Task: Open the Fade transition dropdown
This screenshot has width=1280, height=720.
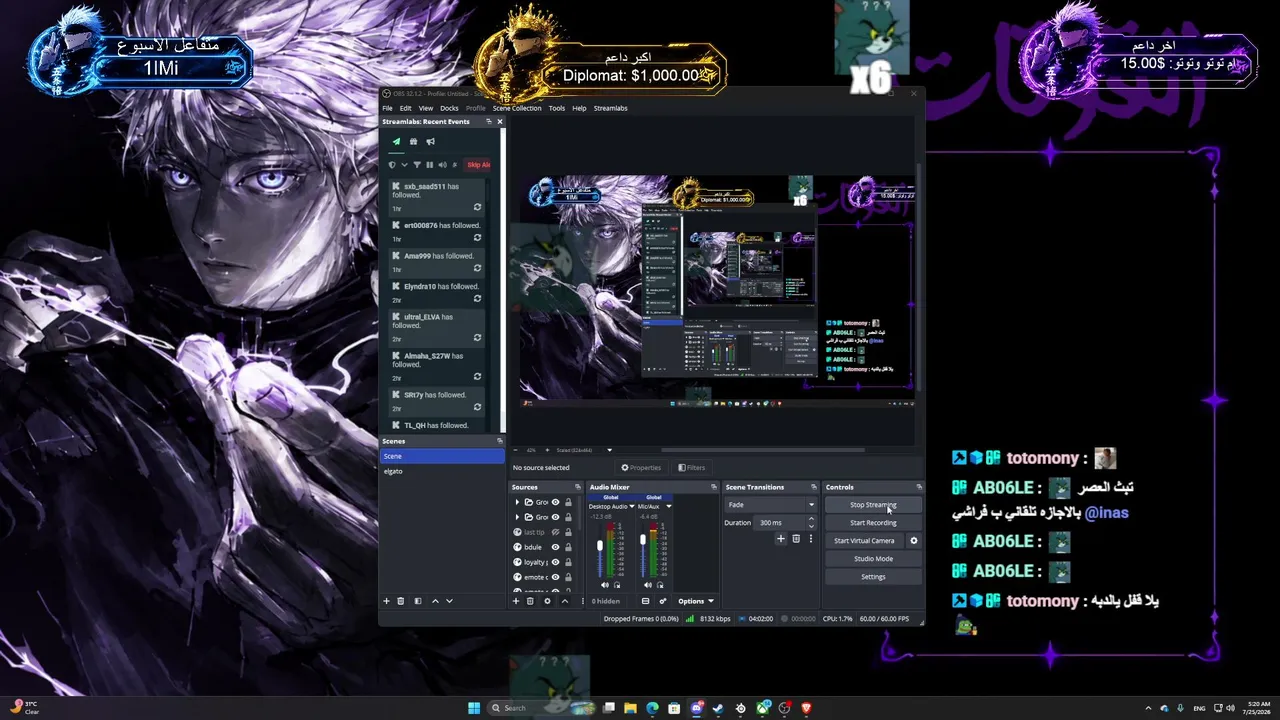Action: pos(770,505)
